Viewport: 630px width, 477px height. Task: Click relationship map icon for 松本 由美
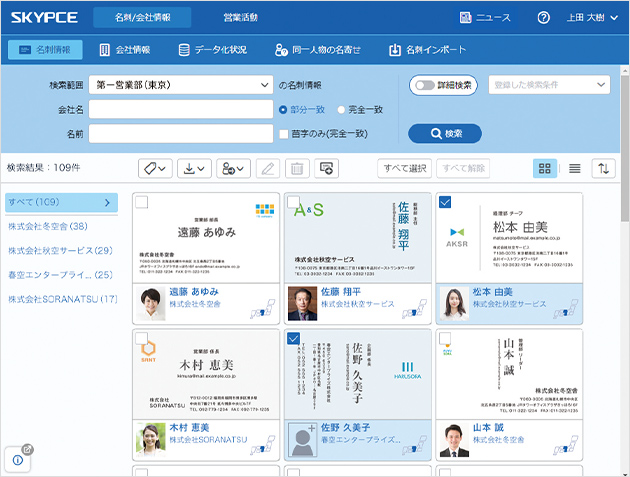[x=566, y=309]
